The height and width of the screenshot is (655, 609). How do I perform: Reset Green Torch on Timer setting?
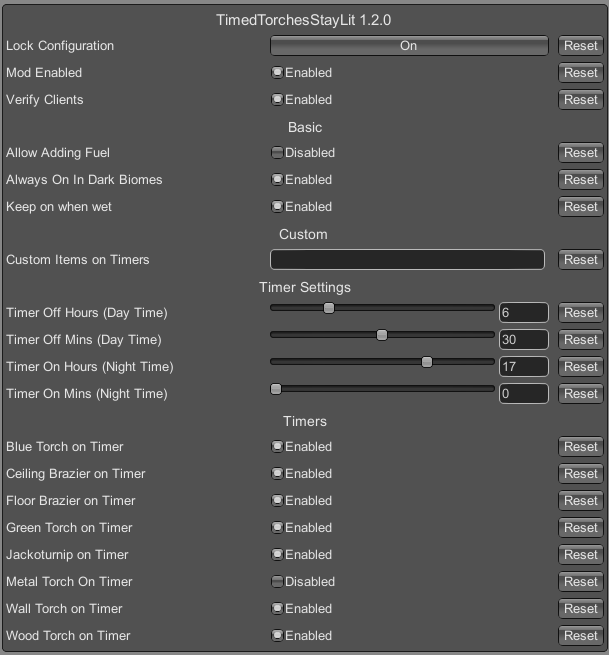[581, 528]
